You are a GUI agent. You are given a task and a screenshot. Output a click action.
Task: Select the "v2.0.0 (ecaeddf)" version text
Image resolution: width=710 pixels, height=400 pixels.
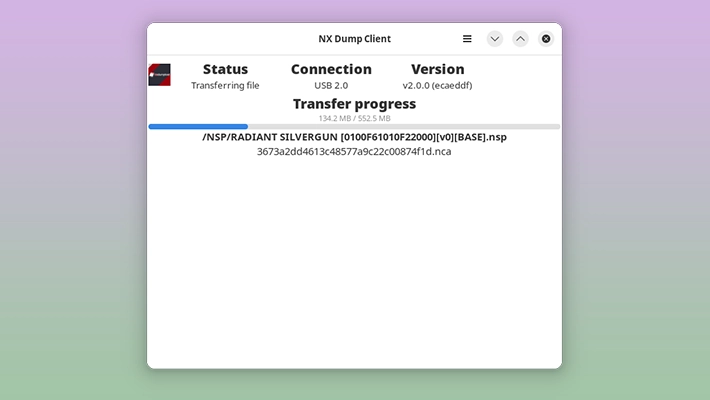pyautogui.click(x=437, y=86)
